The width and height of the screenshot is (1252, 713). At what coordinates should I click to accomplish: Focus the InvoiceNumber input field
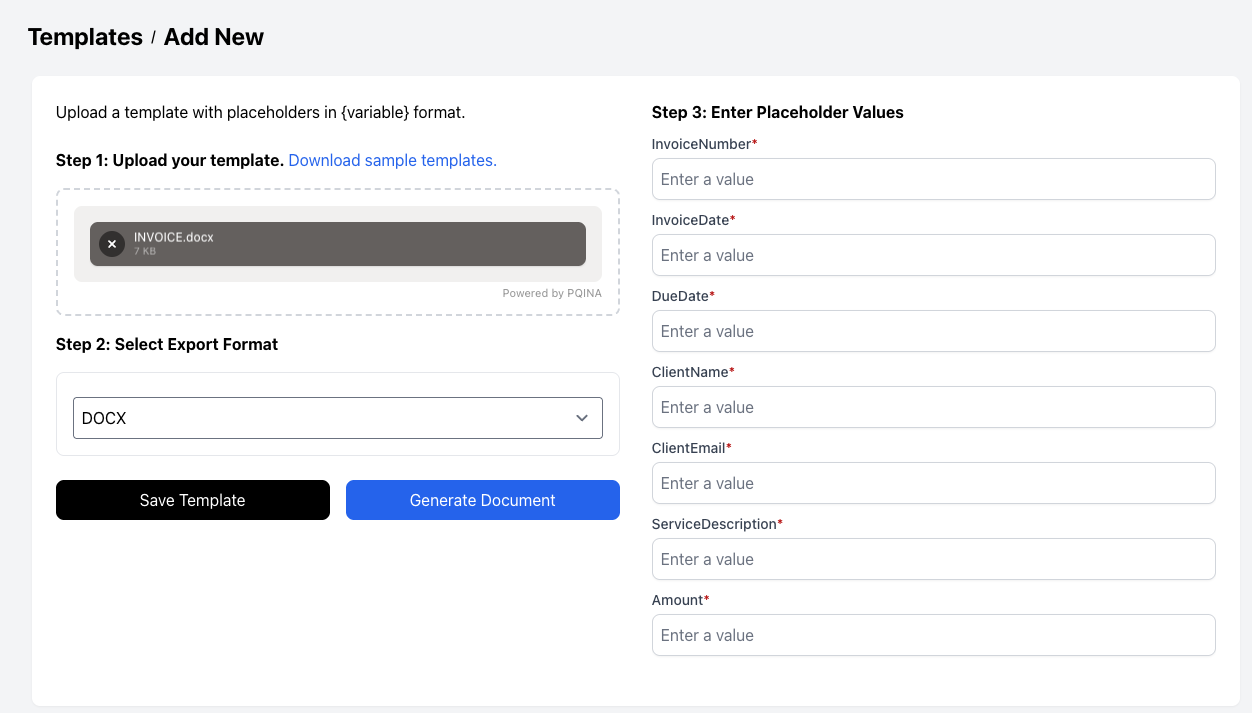(x=933, y=179)
